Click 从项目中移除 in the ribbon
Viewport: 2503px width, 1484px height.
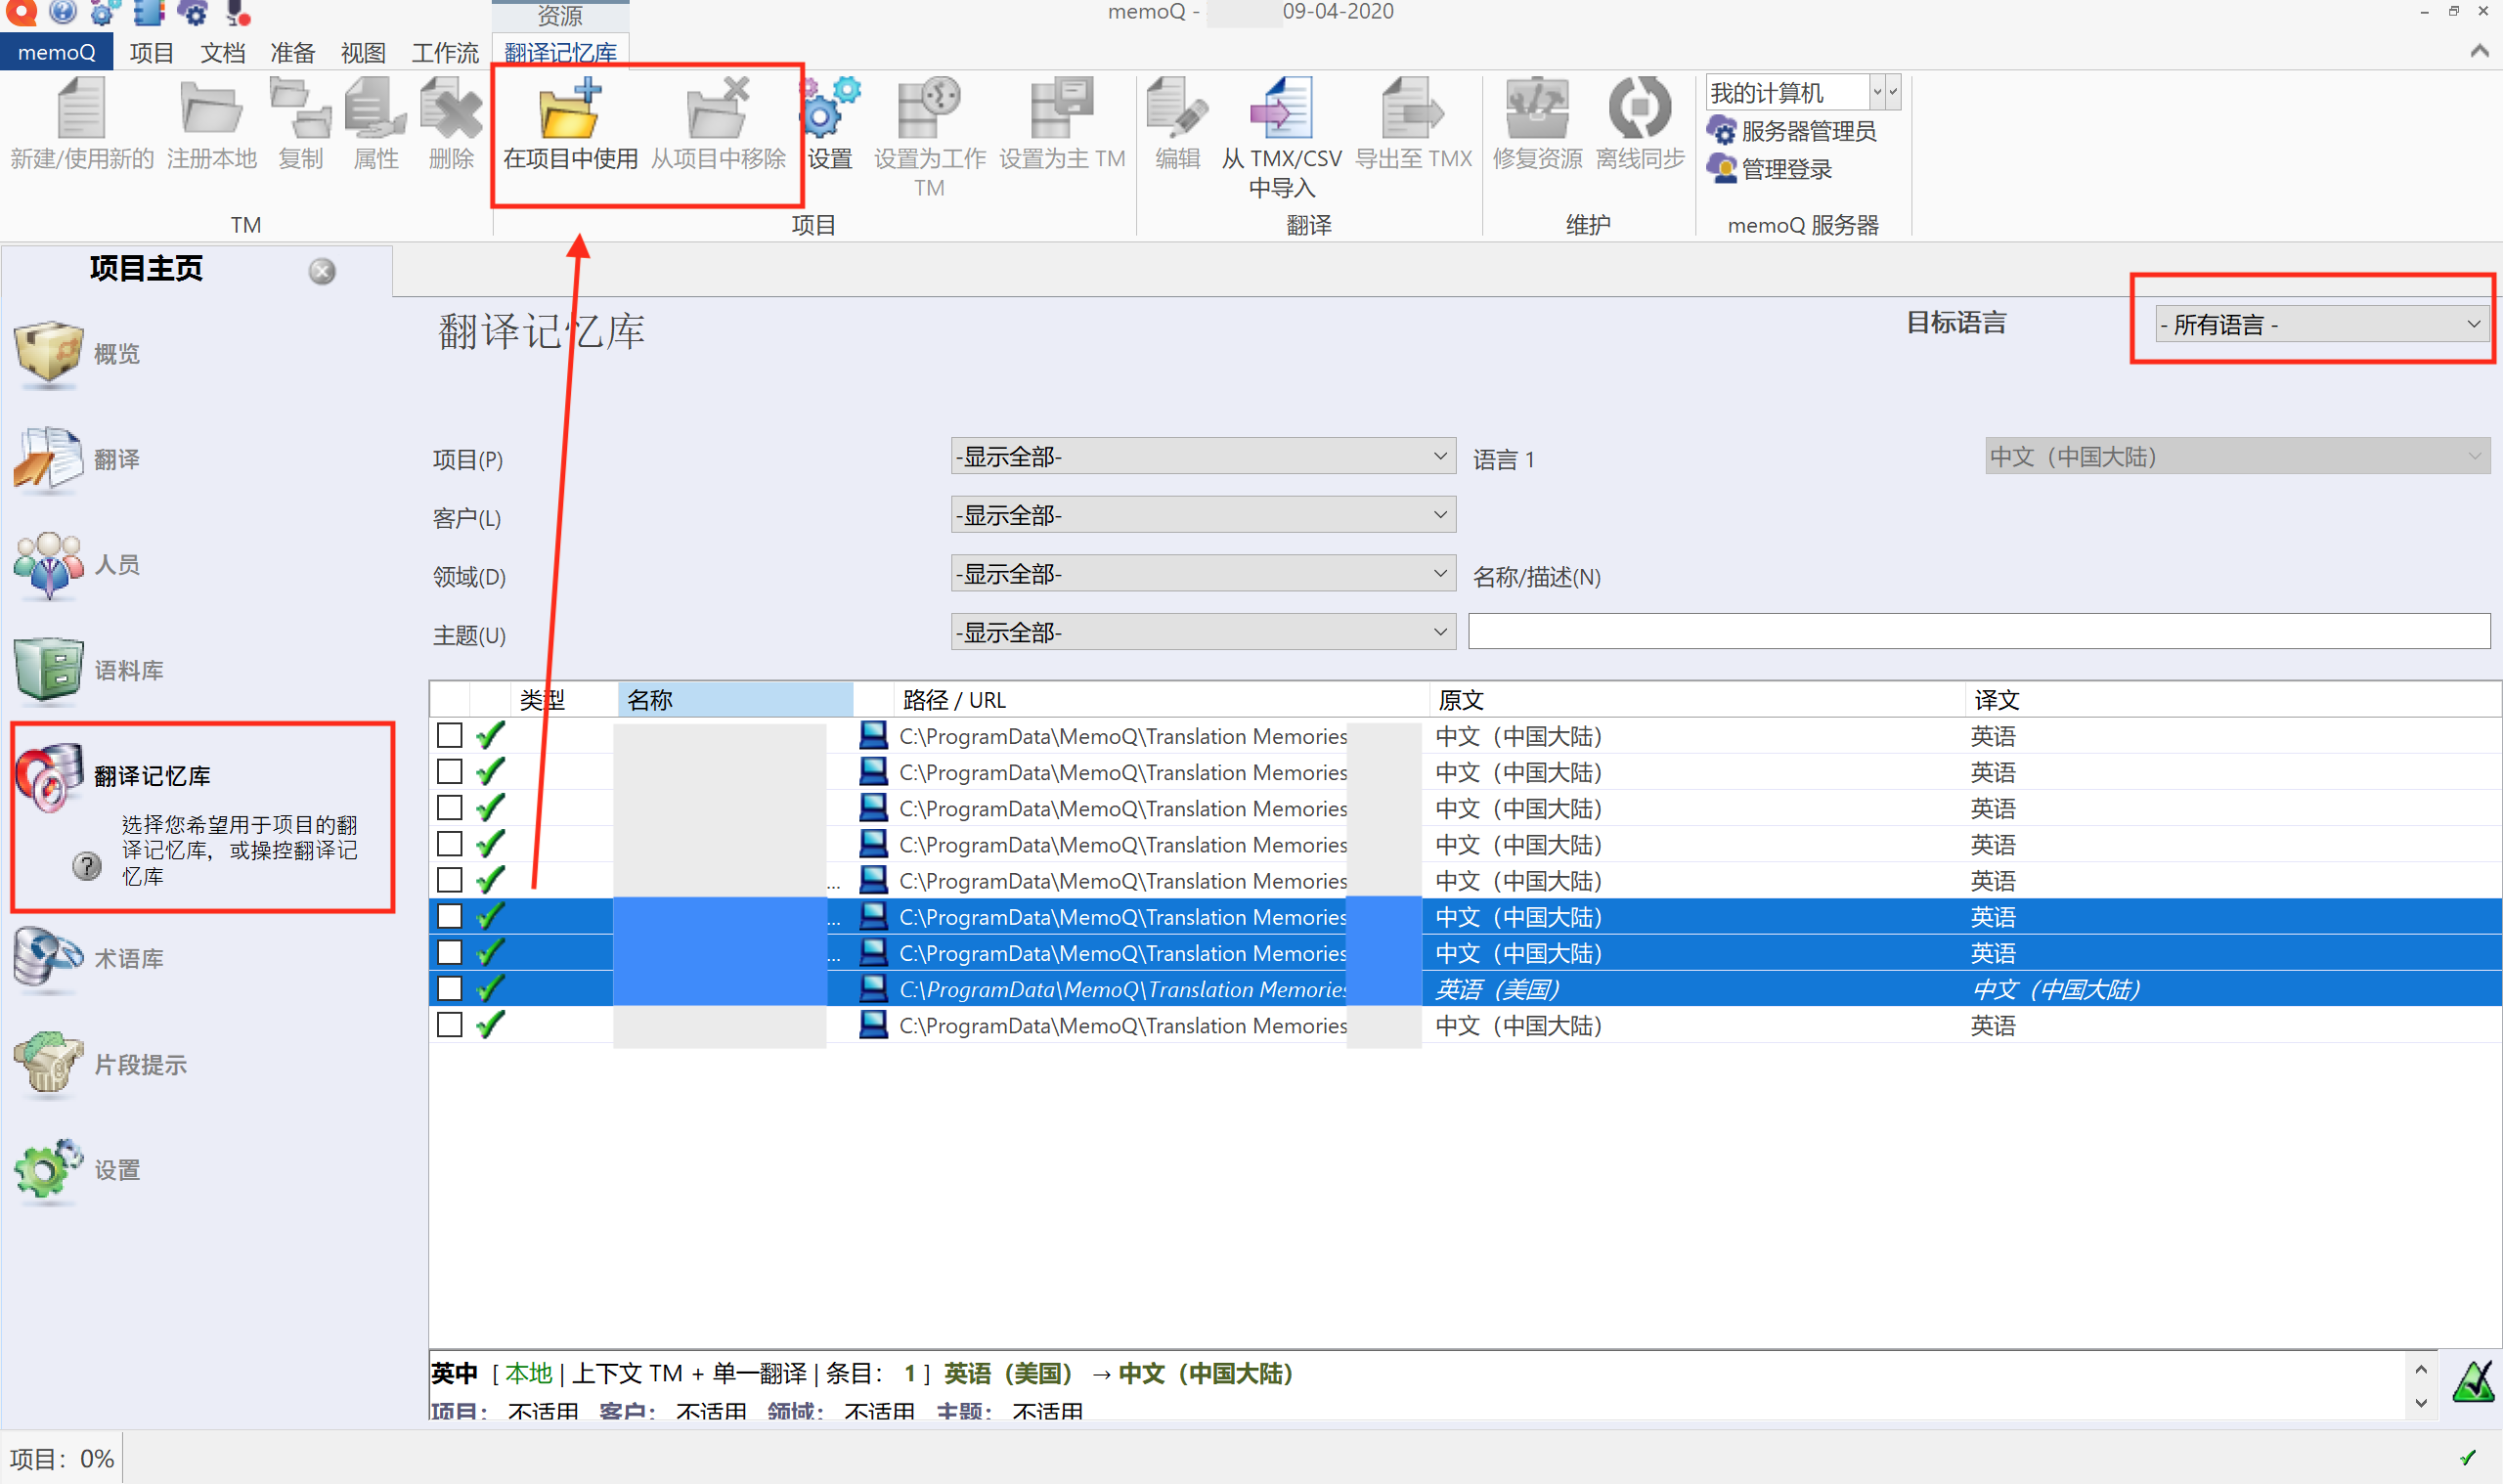[718, 124]
